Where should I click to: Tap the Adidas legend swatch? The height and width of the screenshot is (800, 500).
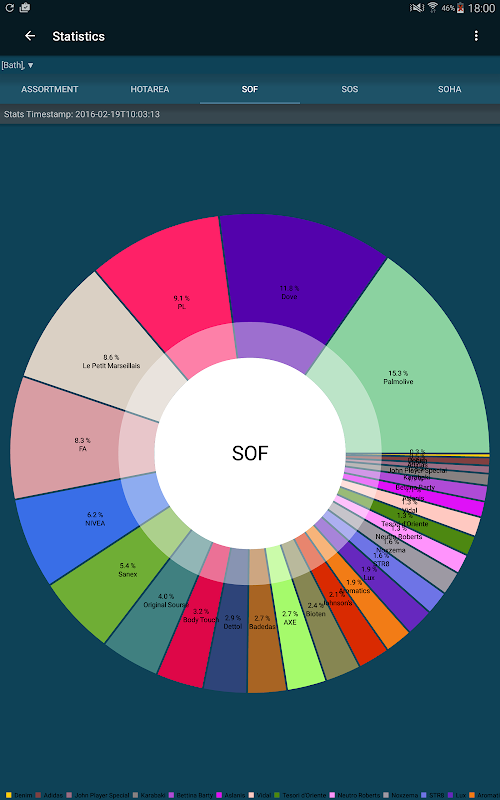[38, 795]
